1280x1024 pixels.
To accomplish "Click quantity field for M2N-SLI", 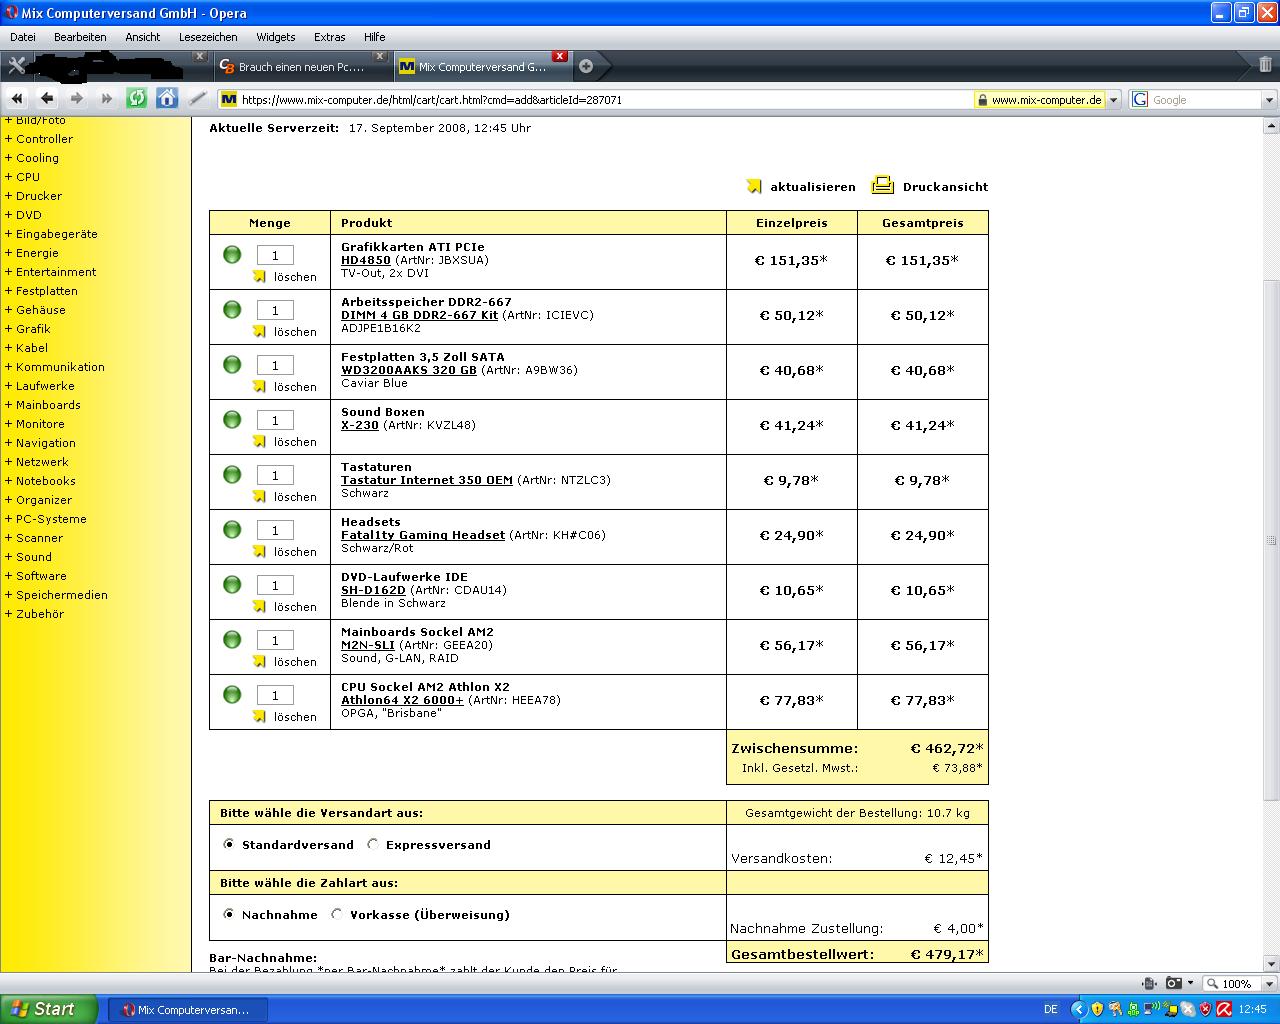I will (275, 640).
